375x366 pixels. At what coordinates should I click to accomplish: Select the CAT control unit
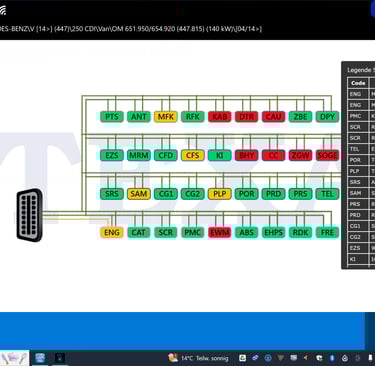pos(139,232)
